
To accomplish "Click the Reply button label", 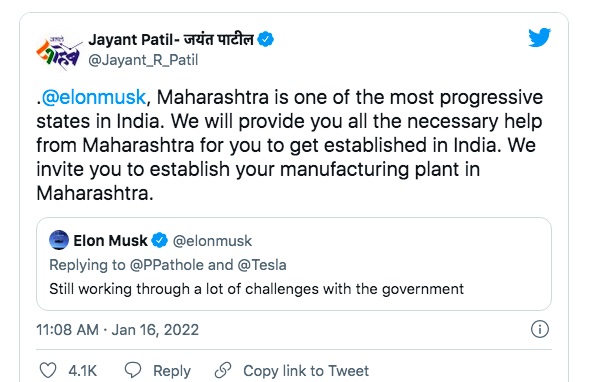I will tap(172, 371).
